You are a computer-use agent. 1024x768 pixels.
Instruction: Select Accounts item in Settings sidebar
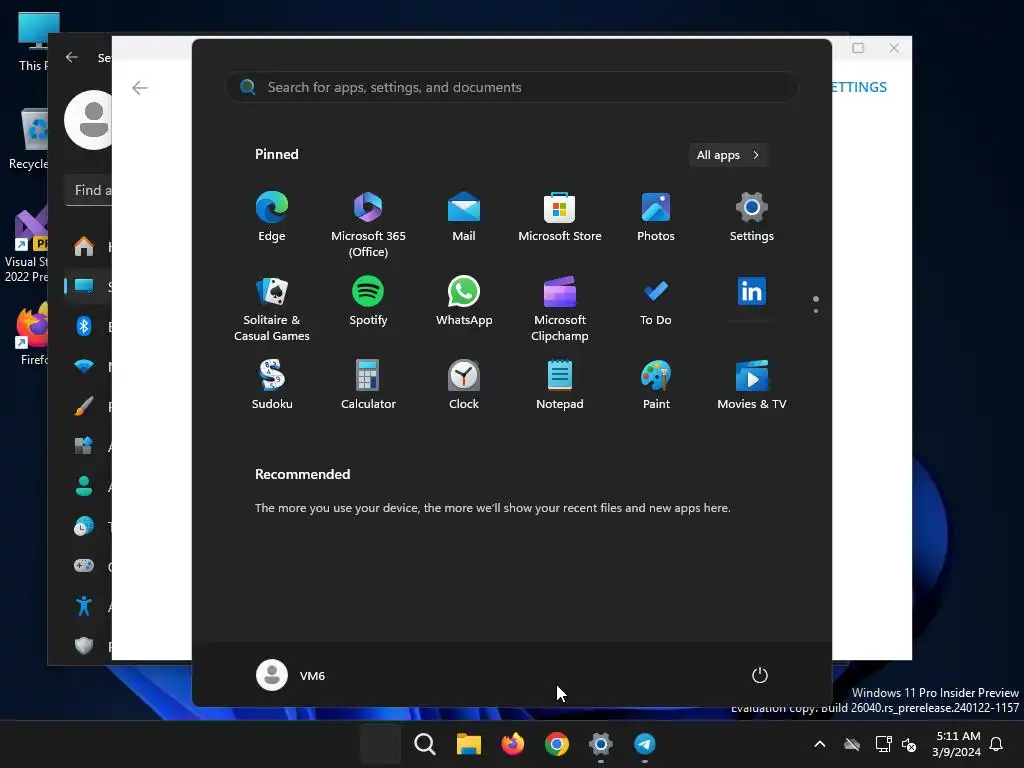click(x=88, y=486)
